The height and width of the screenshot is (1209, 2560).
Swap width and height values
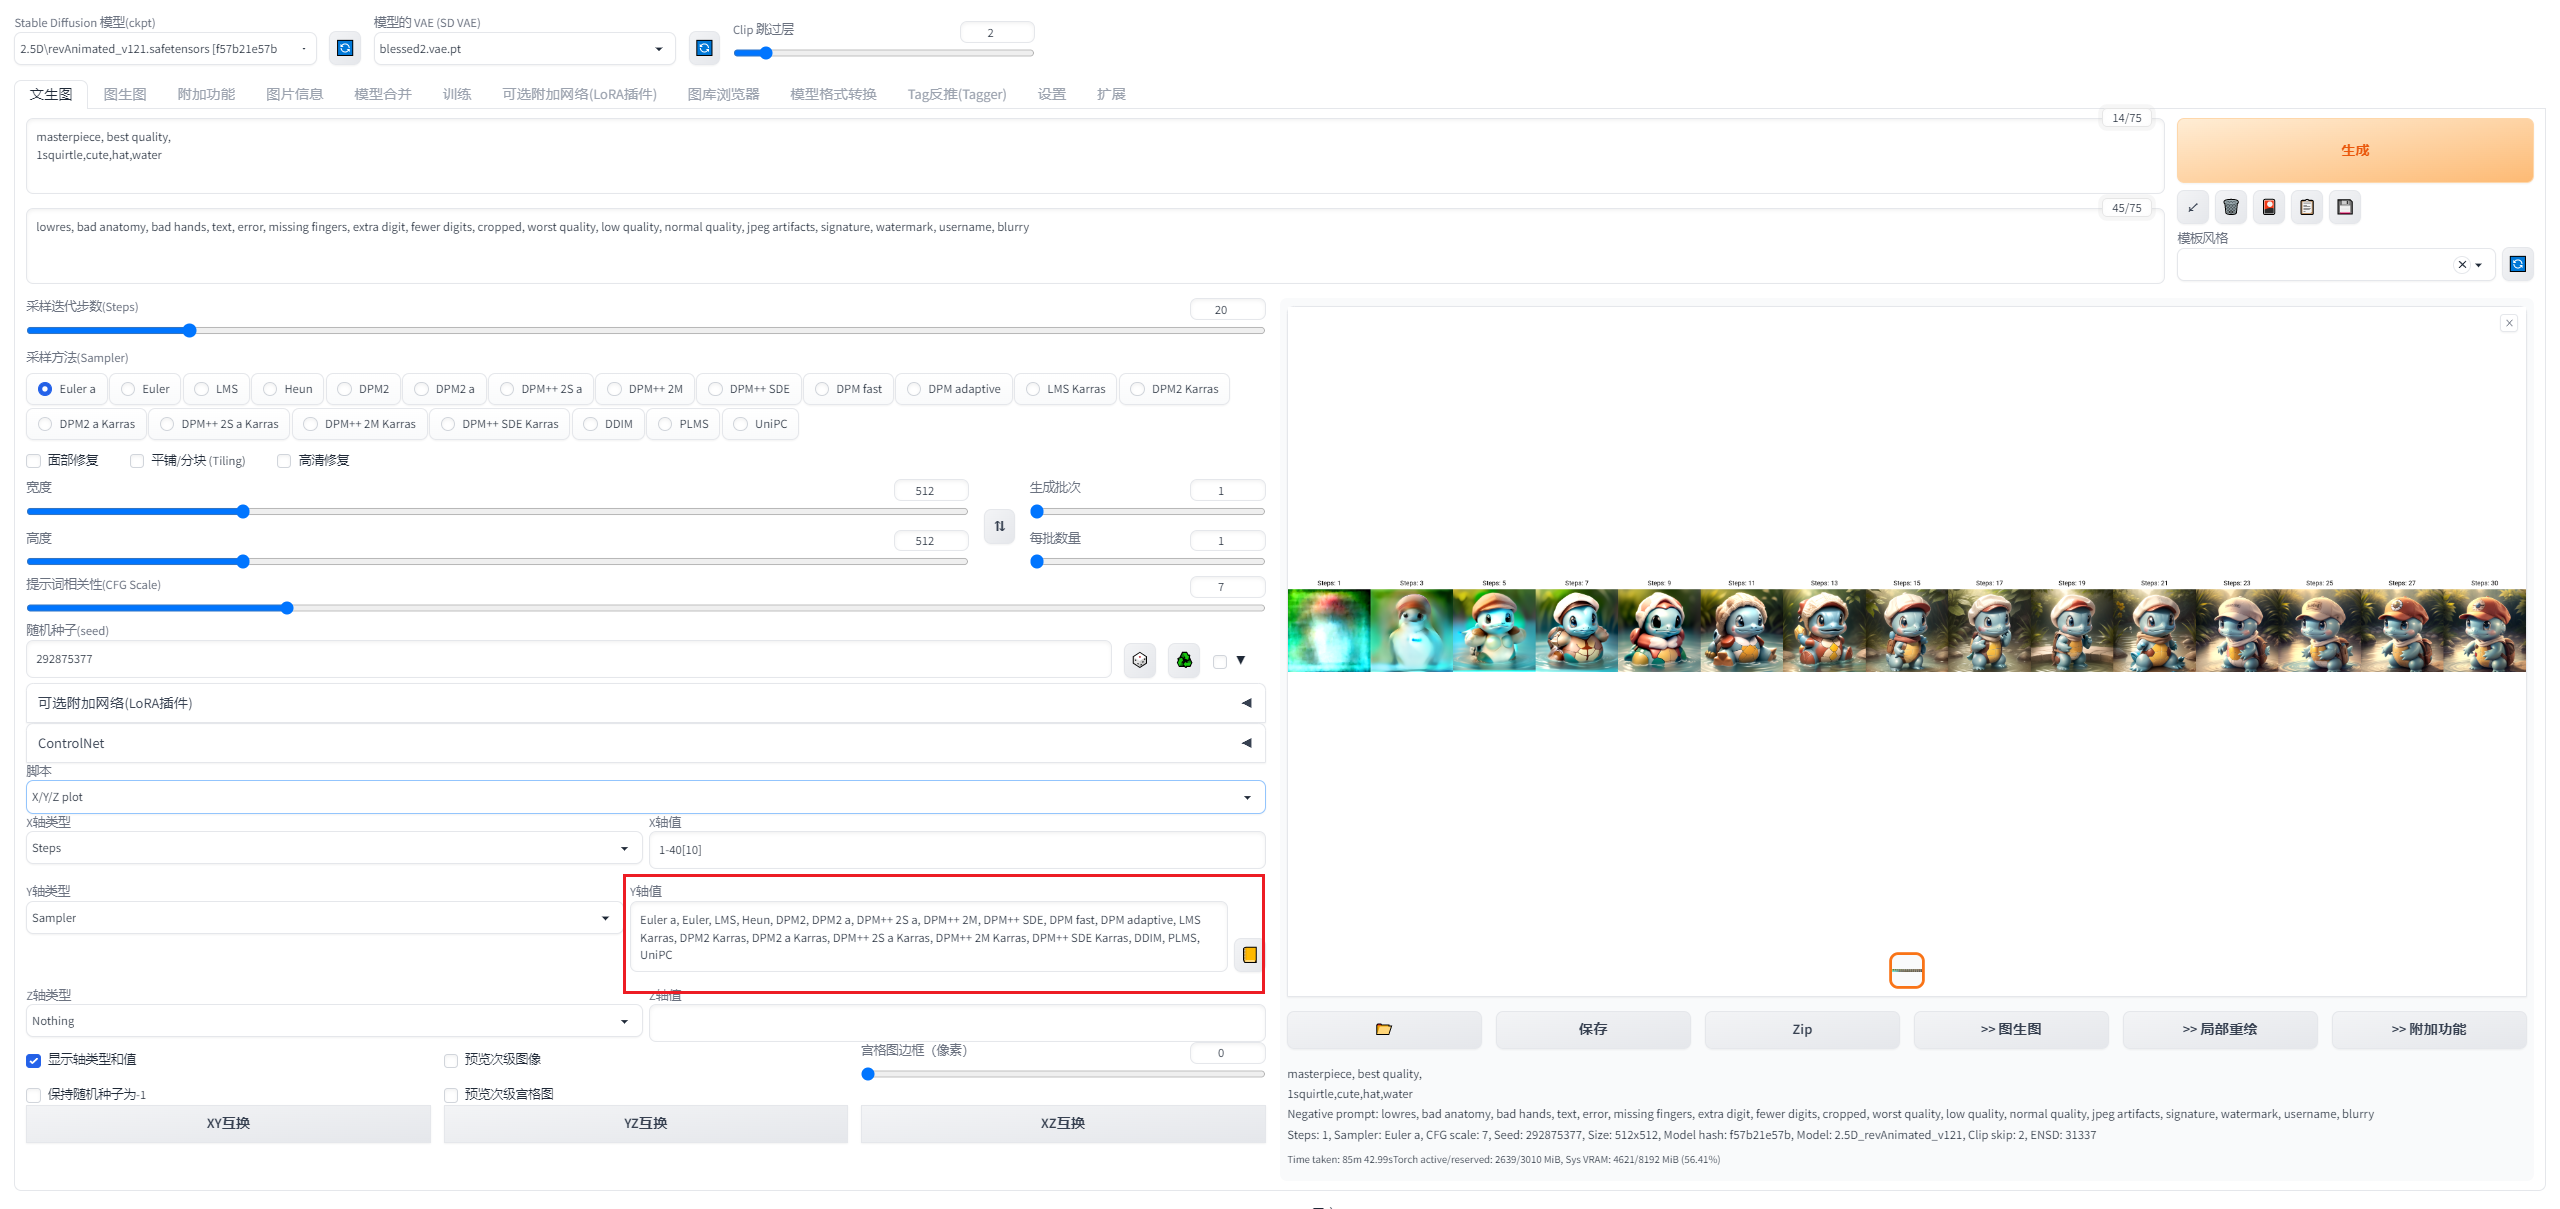pos(1000,526)
